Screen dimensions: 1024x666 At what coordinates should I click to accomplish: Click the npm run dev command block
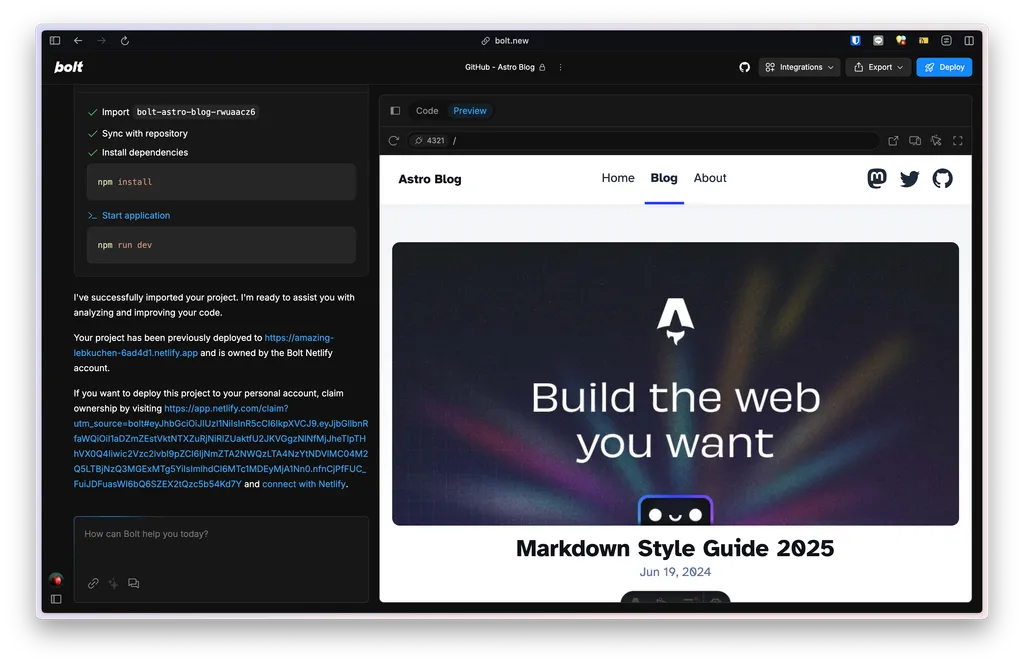[x=221, y=245]
